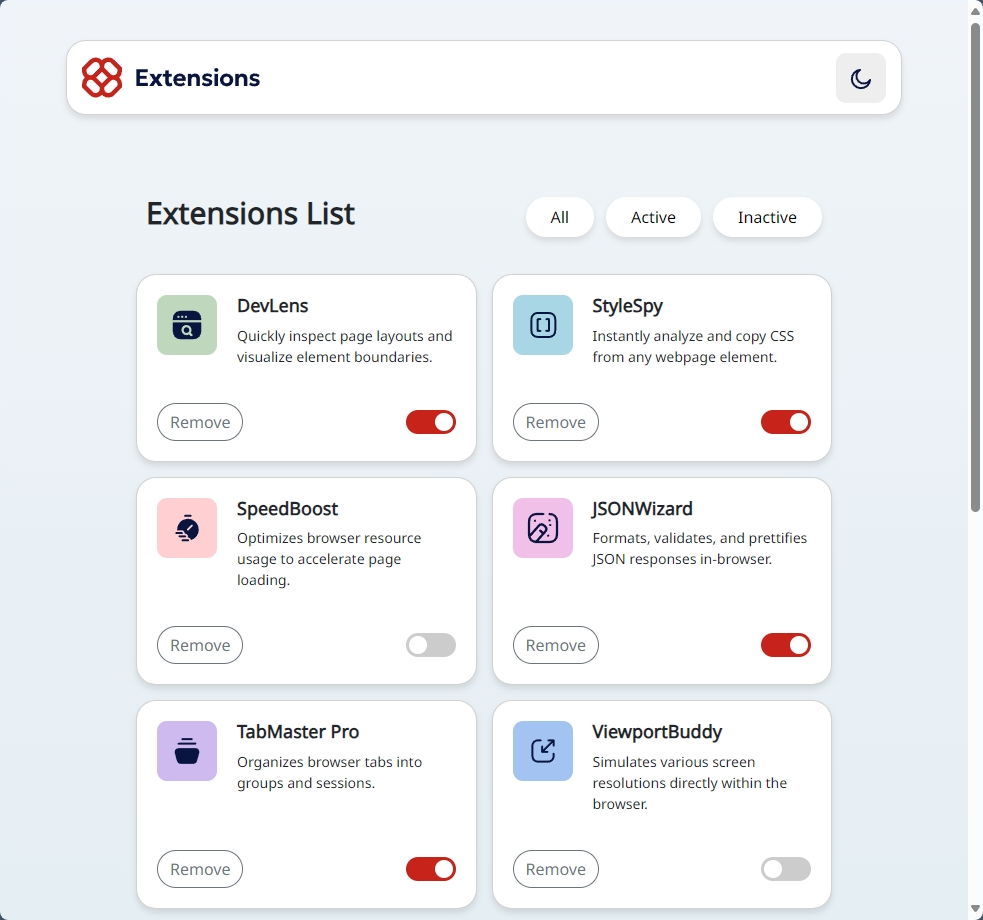The image size is (983, 920).
Task: Remove the DevLens extension
Action: [200, 422]
